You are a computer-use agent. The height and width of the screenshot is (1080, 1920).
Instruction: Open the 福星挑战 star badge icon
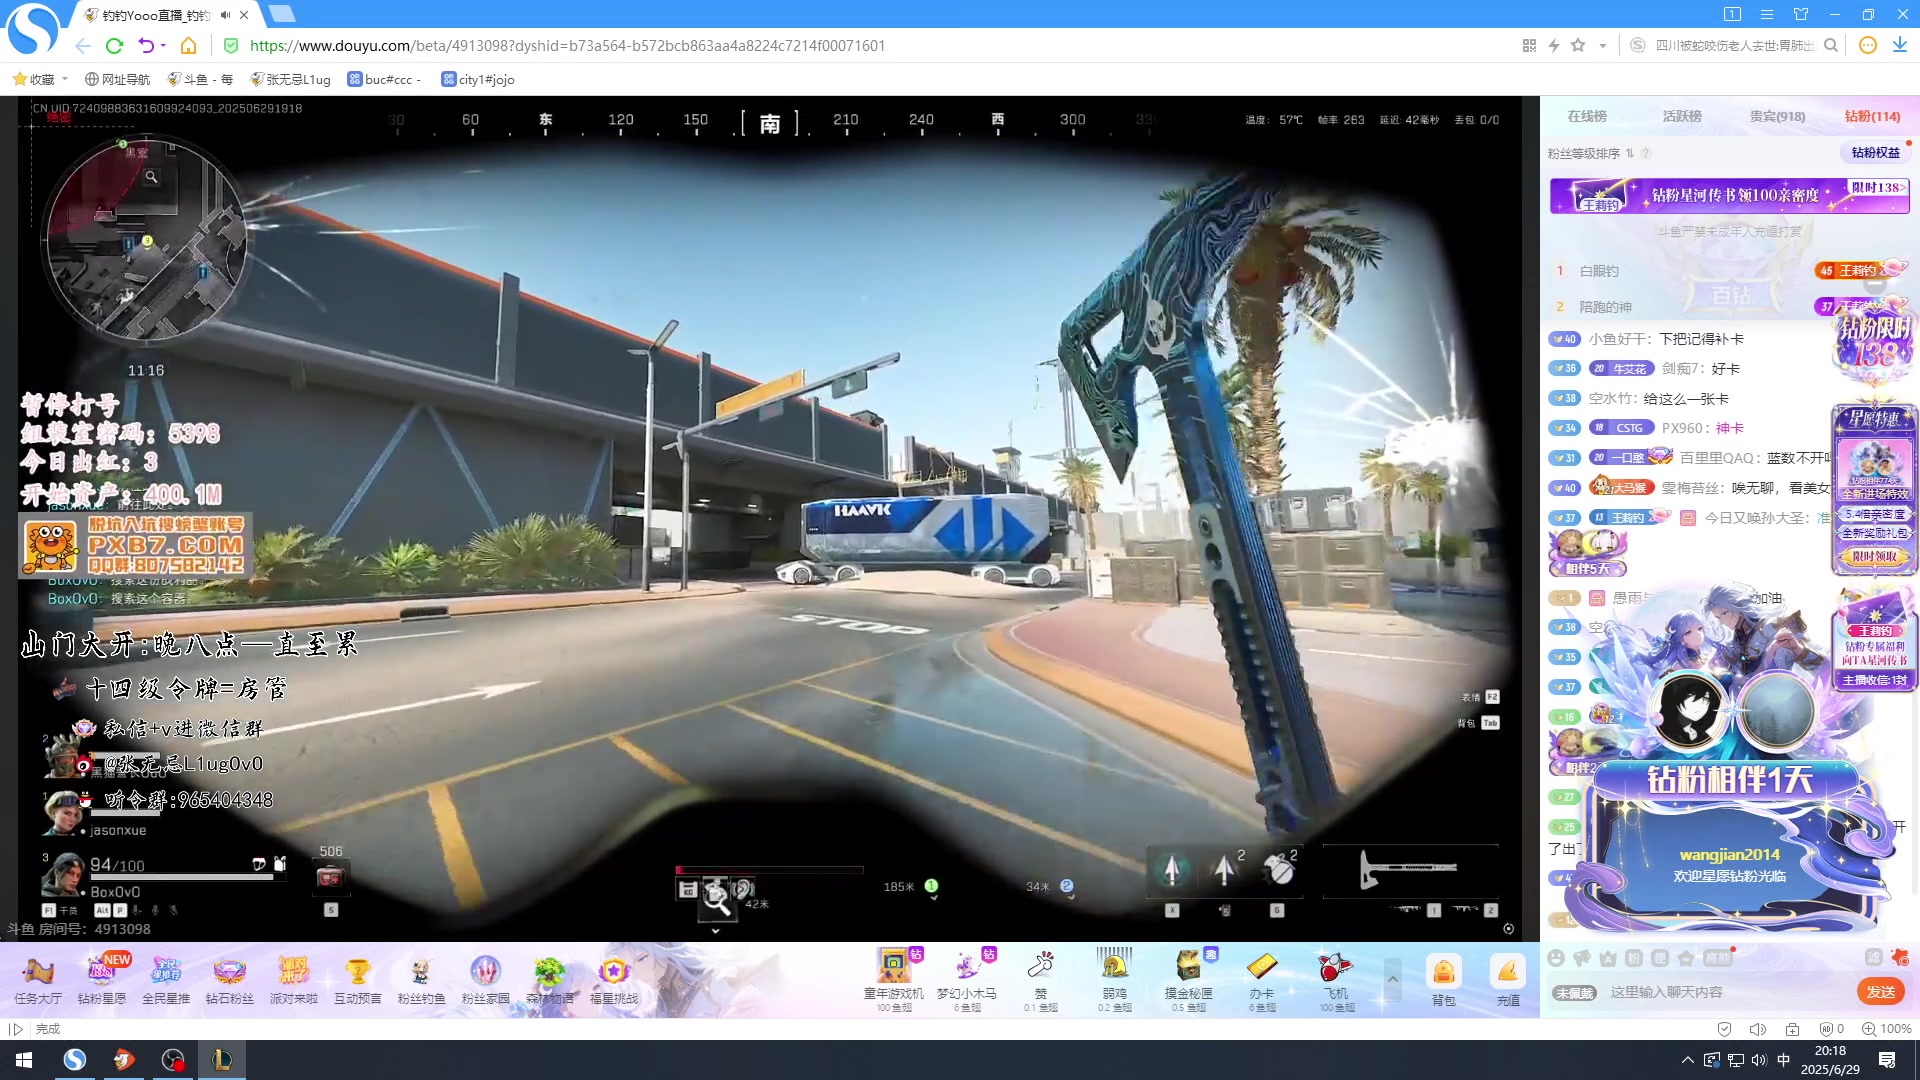point(614,979)
